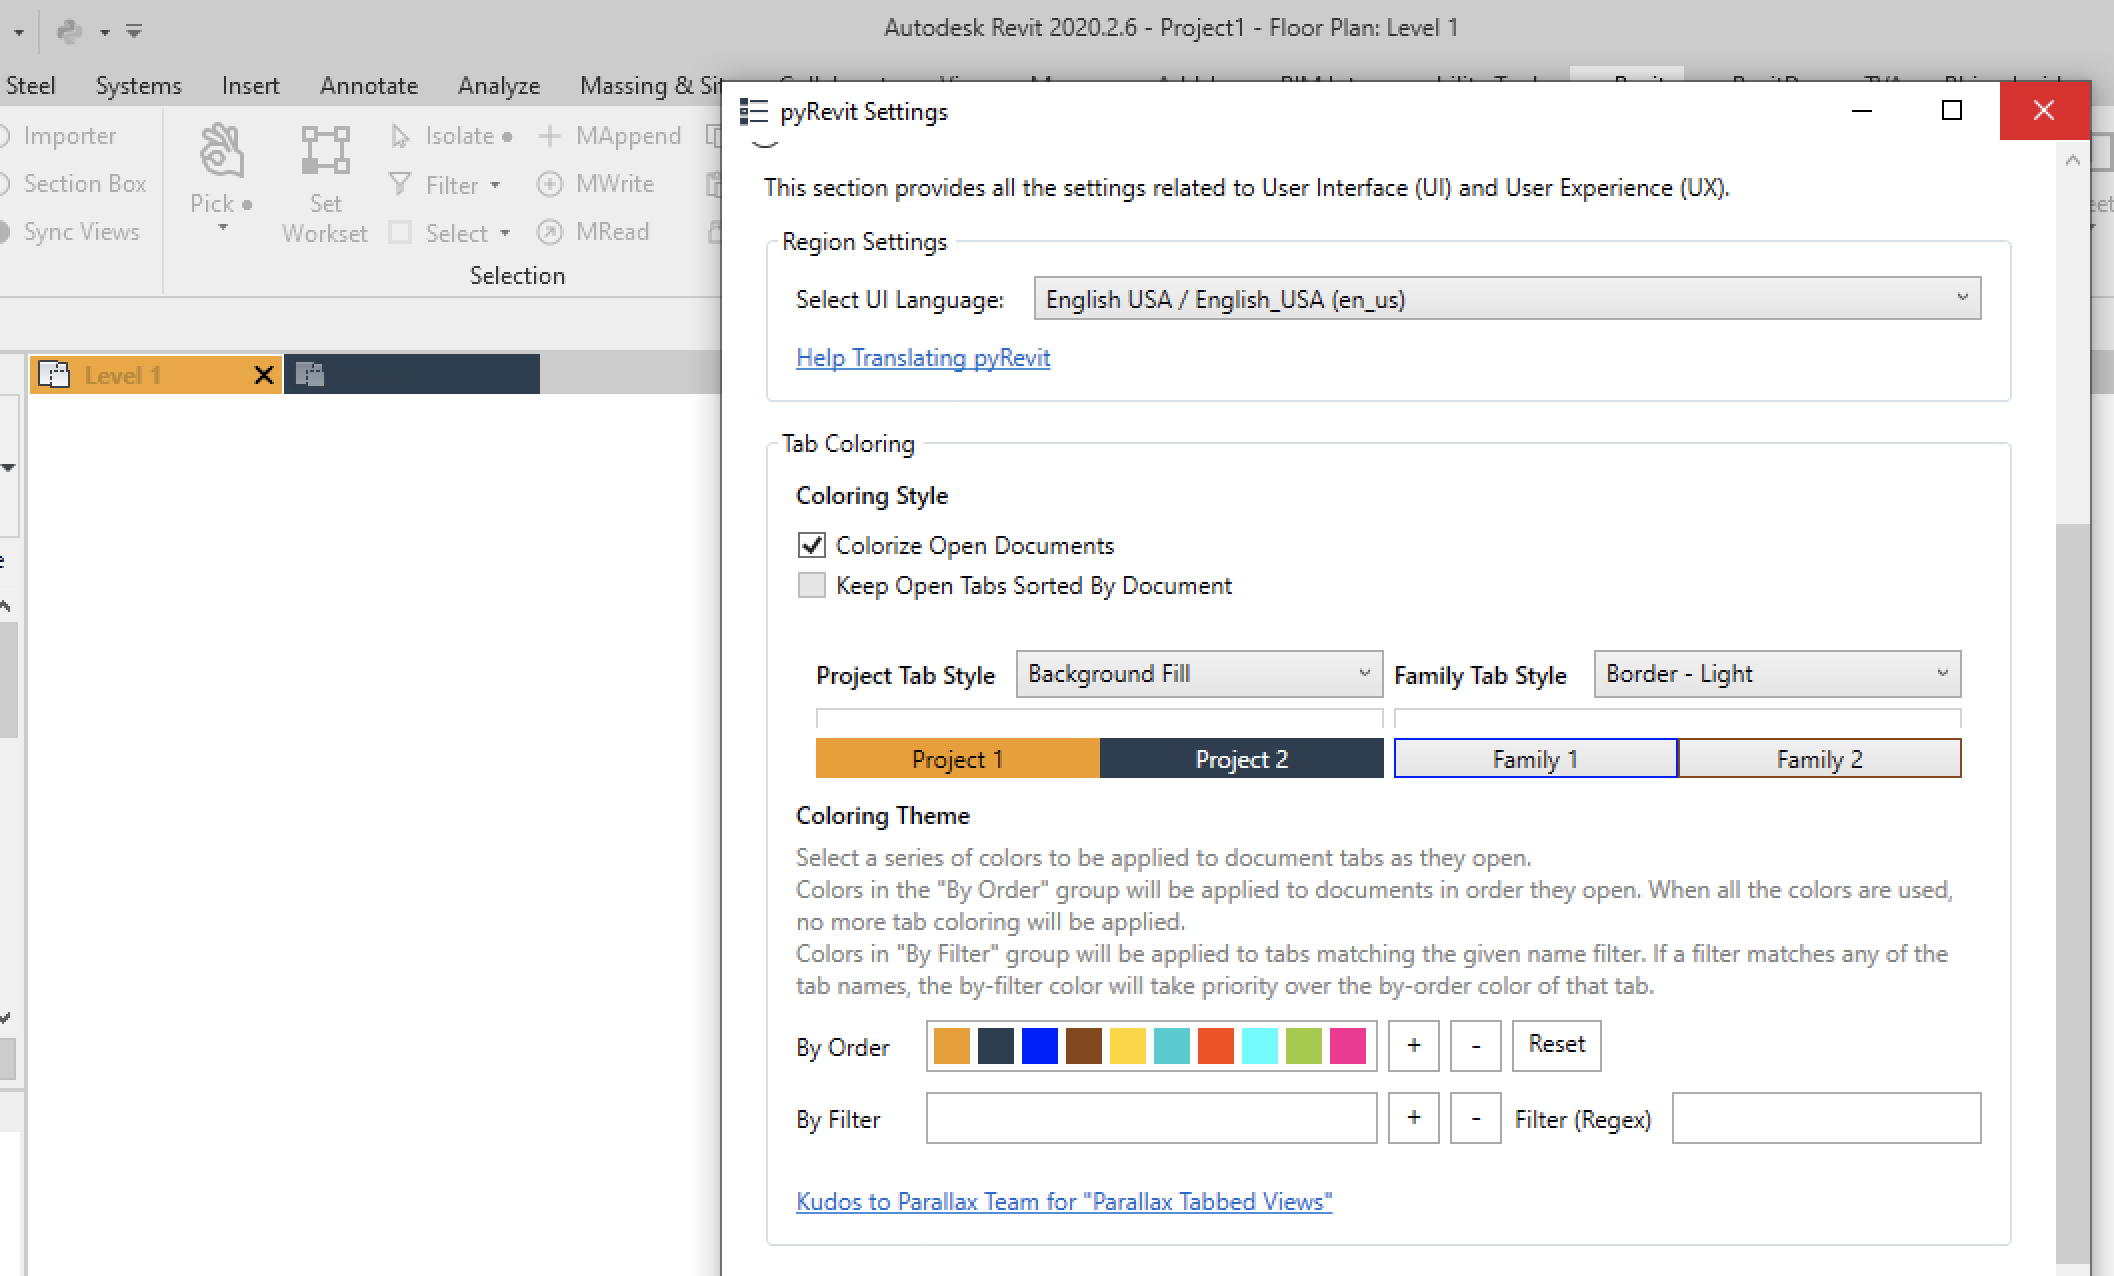Open the Select UI Language dropdown

click(x=1507, y=299)
